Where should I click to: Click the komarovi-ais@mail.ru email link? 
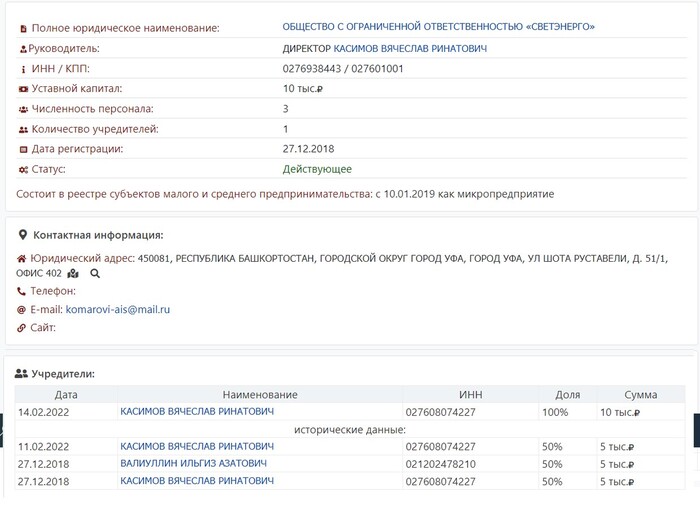coord(118,309)
